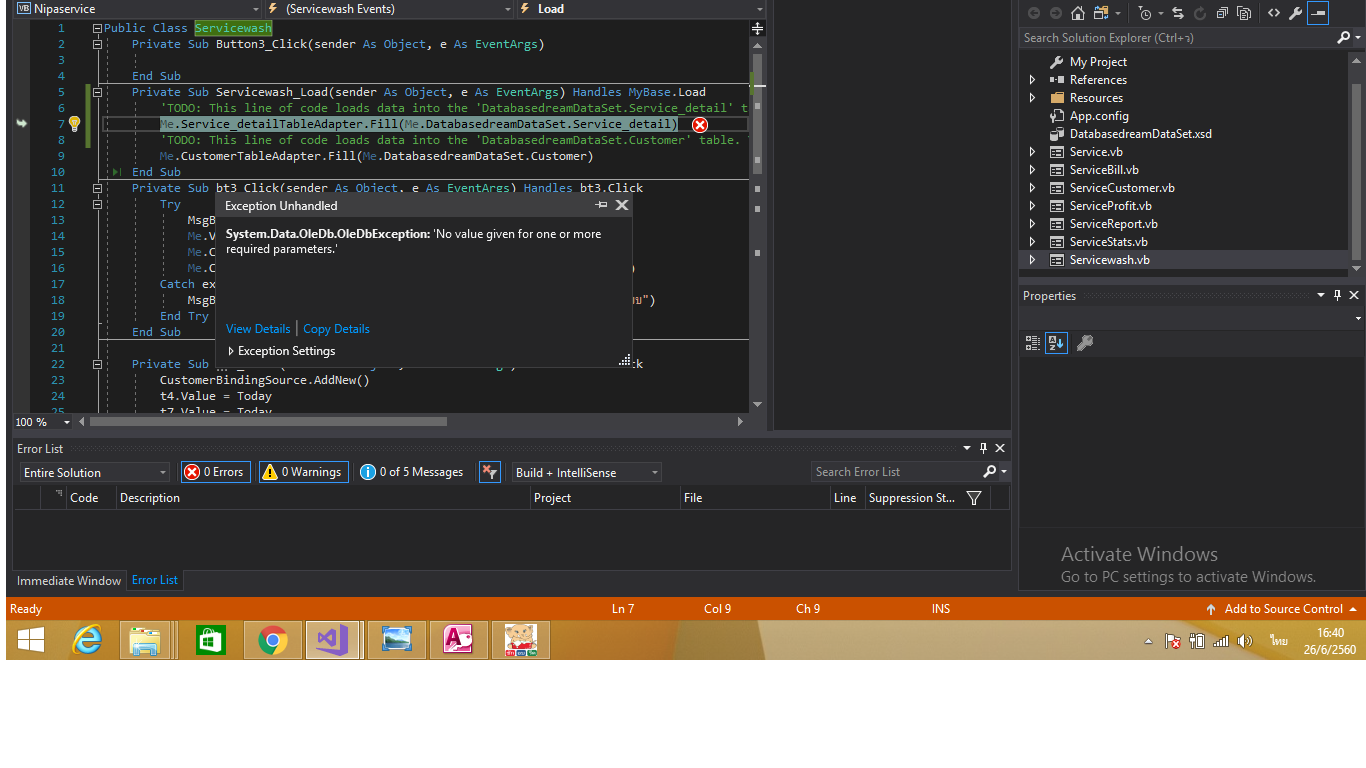Select My Project in Solution Explorer
The height and width of the screenshot is (768, 1366).
pyautogui.click(x=1098, y=62)
